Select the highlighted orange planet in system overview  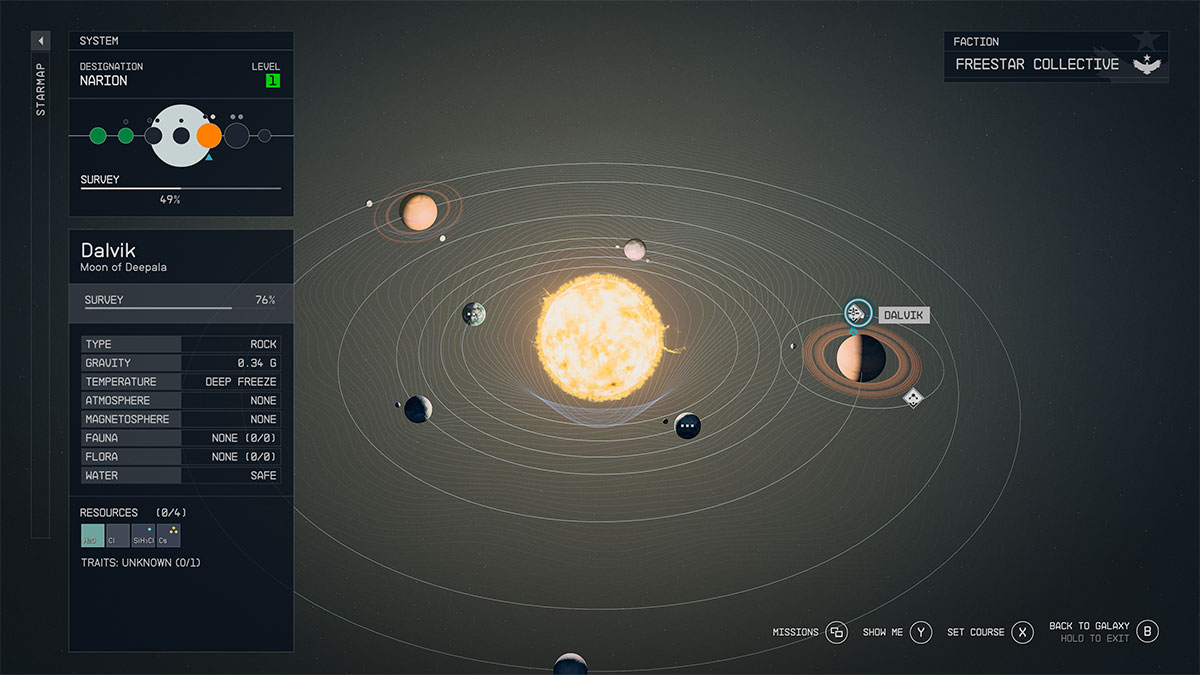coord(209,134)
